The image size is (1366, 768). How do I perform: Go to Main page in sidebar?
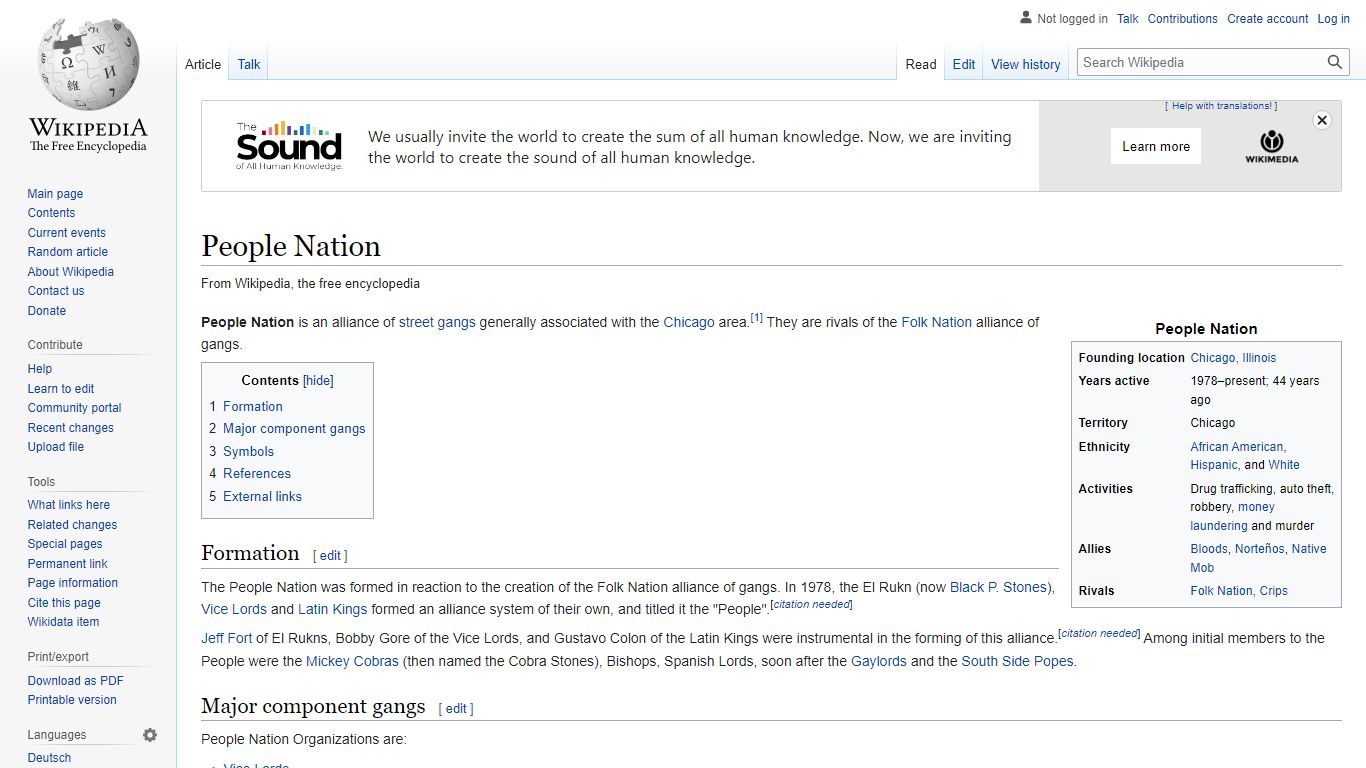pyautogui.click(x=55, y=194)
